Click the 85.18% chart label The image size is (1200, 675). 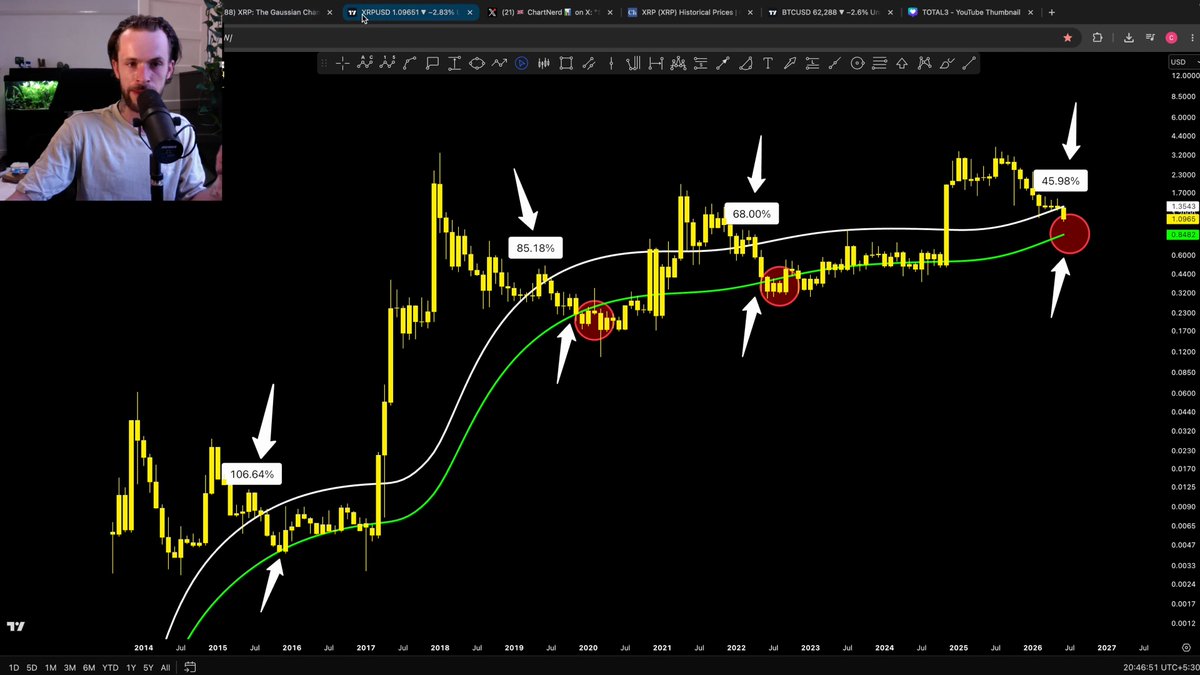pyautogui.click(x=536, y=247)
